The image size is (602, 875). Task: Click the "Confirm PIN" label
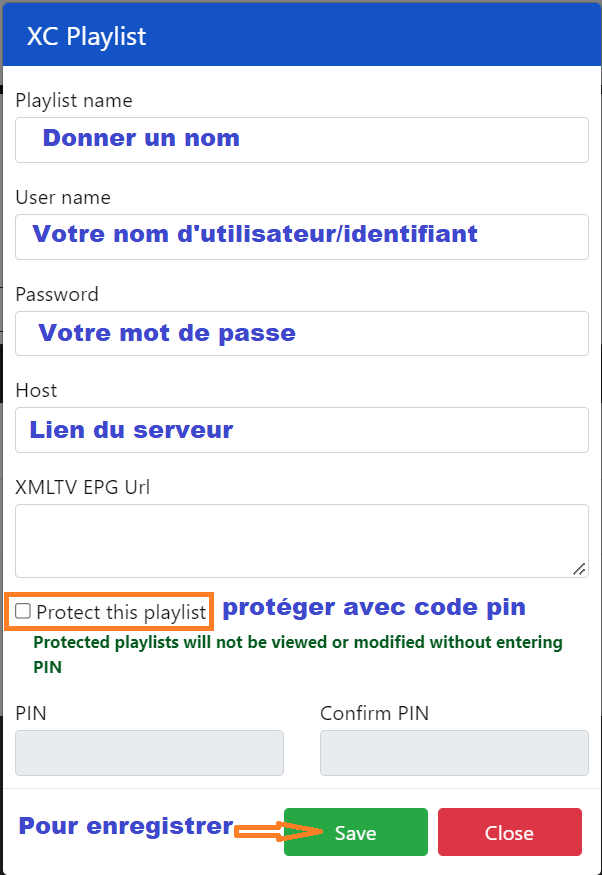click(375, 714)
